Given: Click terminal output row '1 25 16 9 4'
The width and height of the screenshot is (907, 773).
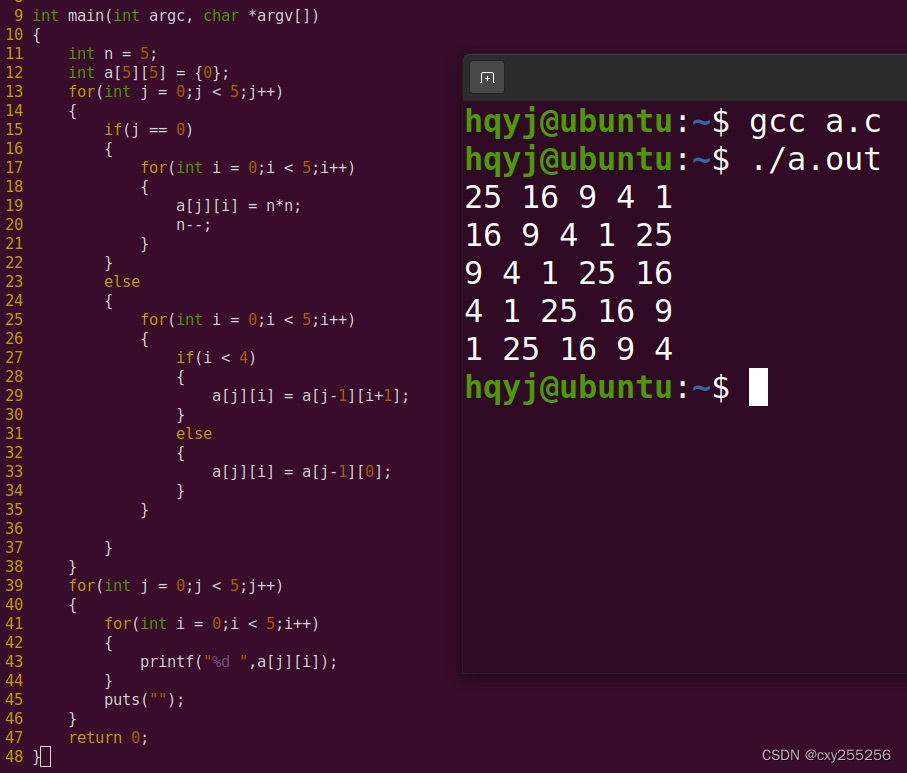Looking at the screenshot, I should tap(568, 349).
